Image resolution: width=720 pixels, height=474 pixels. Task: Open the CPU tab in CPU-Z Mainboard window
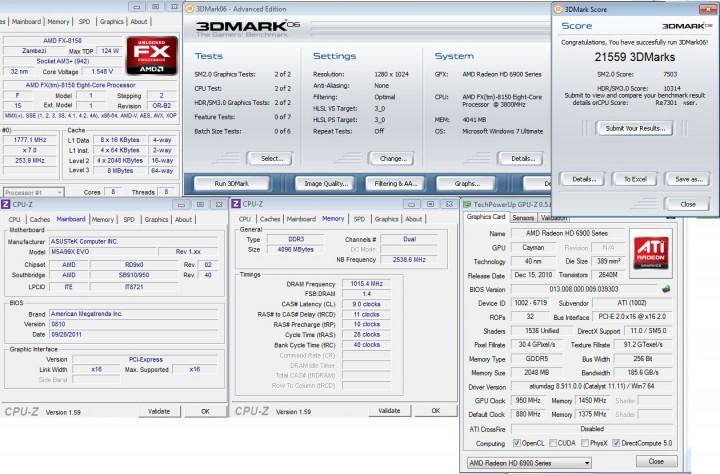[x=15, y=220]
